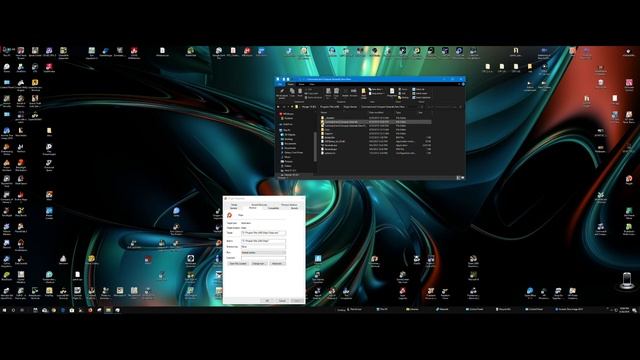This screenshot has height=360, width=640.
Task: Switch to the Details tab in Properties
Action: [295, 208]
